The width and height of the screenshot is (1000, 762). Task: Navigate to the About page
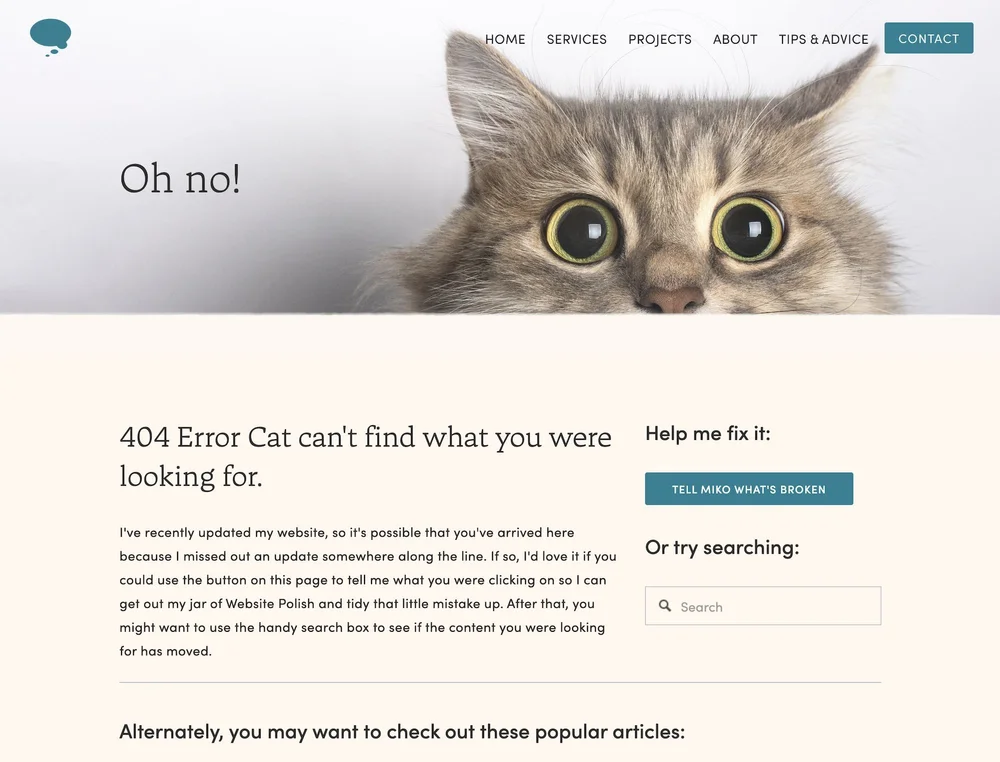pos(735,39)
